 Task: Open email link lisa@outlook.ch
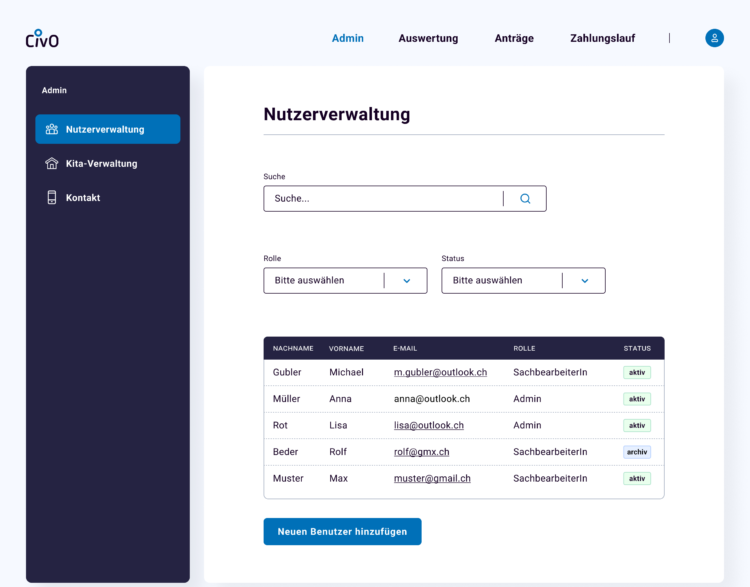(429, 425)
